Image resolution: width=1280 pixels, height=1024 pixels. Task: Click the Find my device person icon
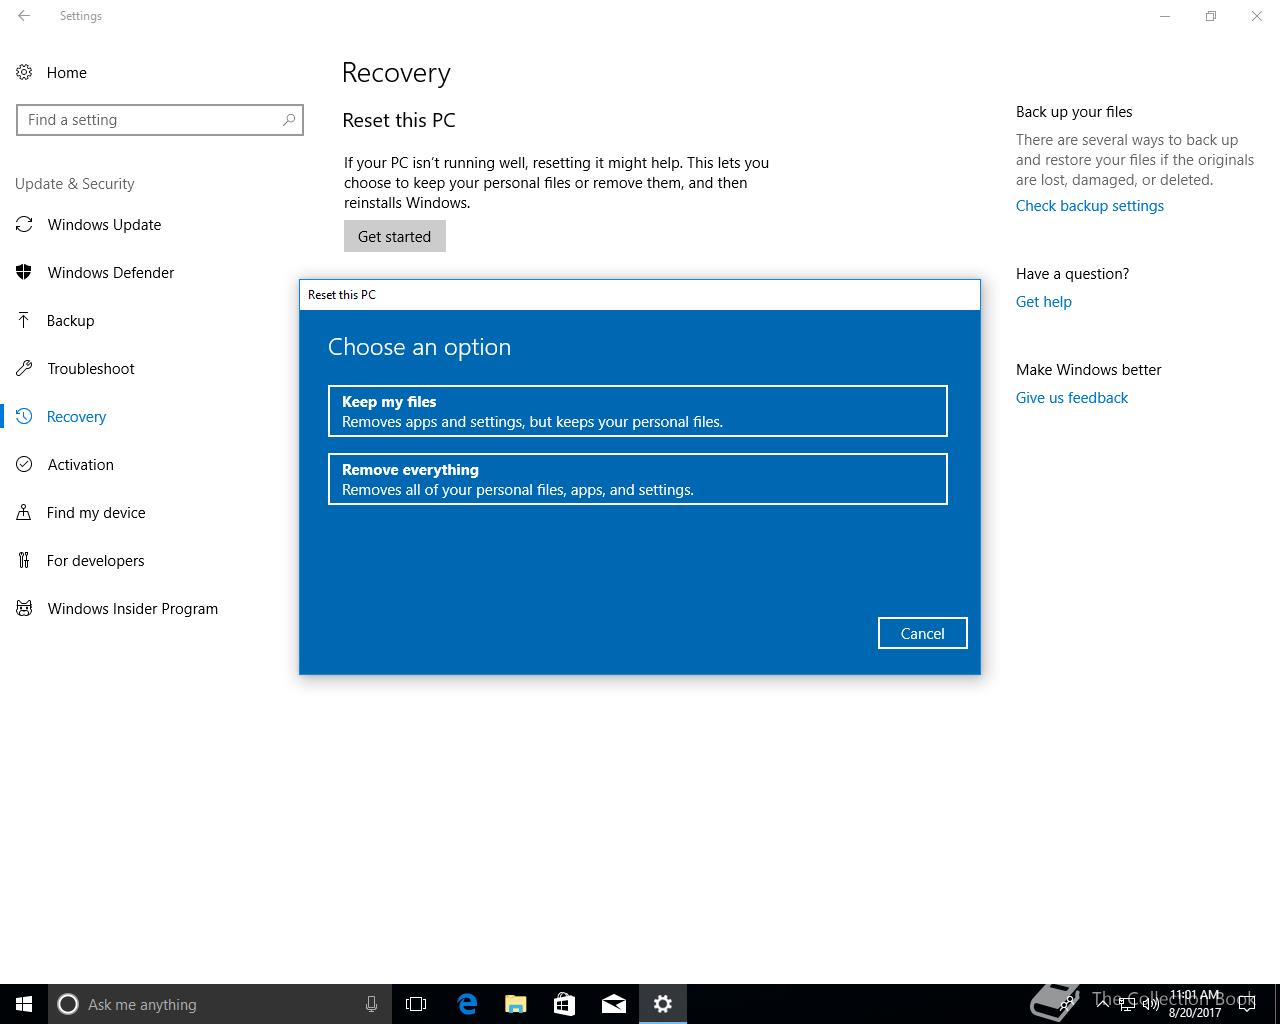[x=24, y=513]
